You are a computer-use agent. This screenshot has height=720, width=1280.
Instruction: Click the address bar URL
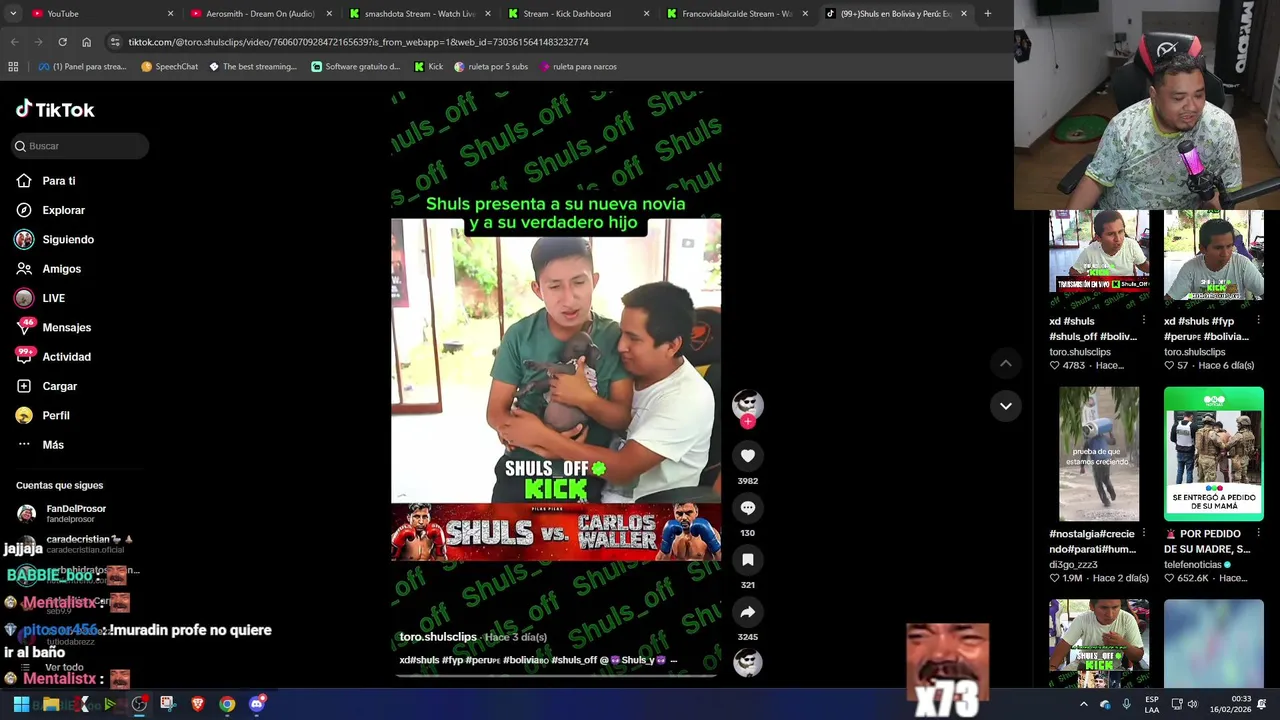(x=358, y=42)
